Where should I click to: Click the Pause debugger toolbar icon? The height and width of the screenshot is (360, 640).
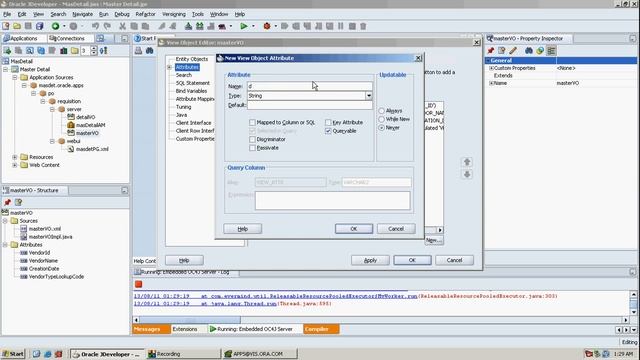[340, 26]
